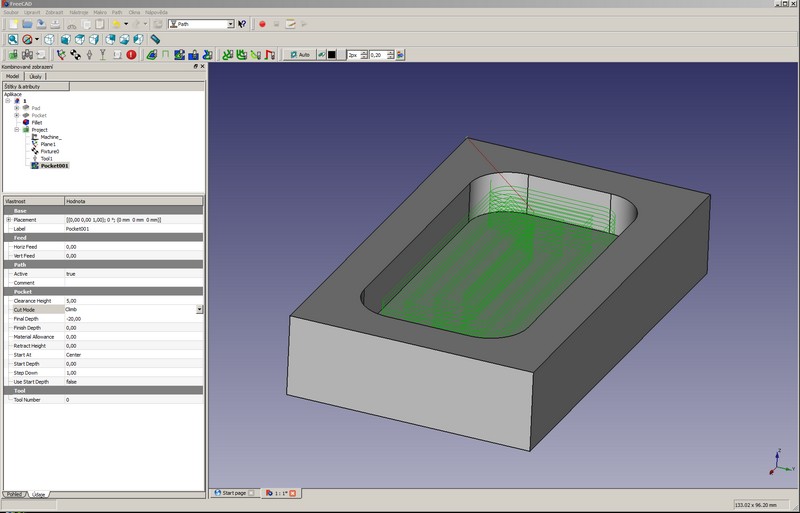Screen dimensions: 800x513
Task: Switch to the Úkoly tab
Action: tap(35, 76)
